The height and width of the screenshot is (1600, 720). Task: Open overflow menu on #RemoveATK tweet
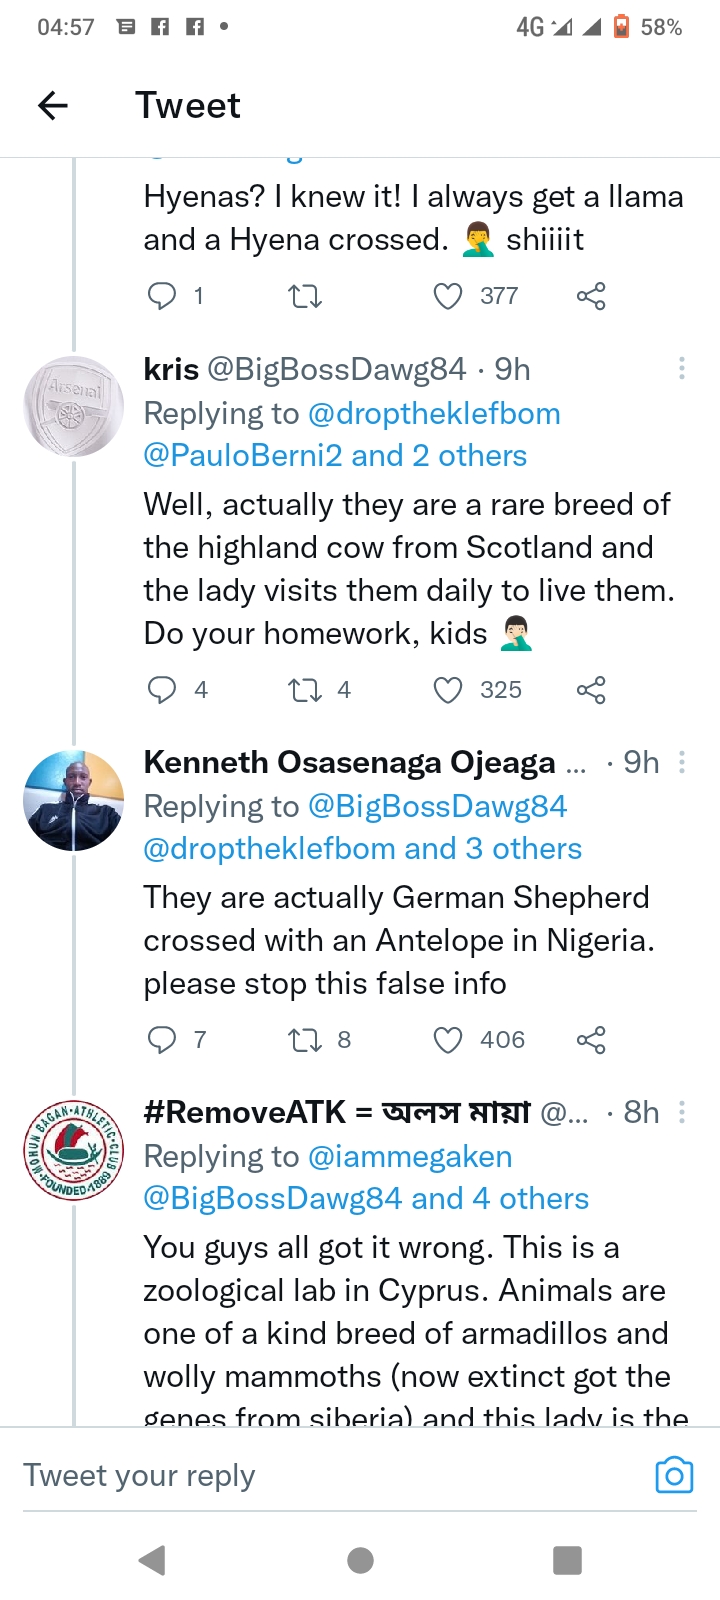(x=682, y=1112)
